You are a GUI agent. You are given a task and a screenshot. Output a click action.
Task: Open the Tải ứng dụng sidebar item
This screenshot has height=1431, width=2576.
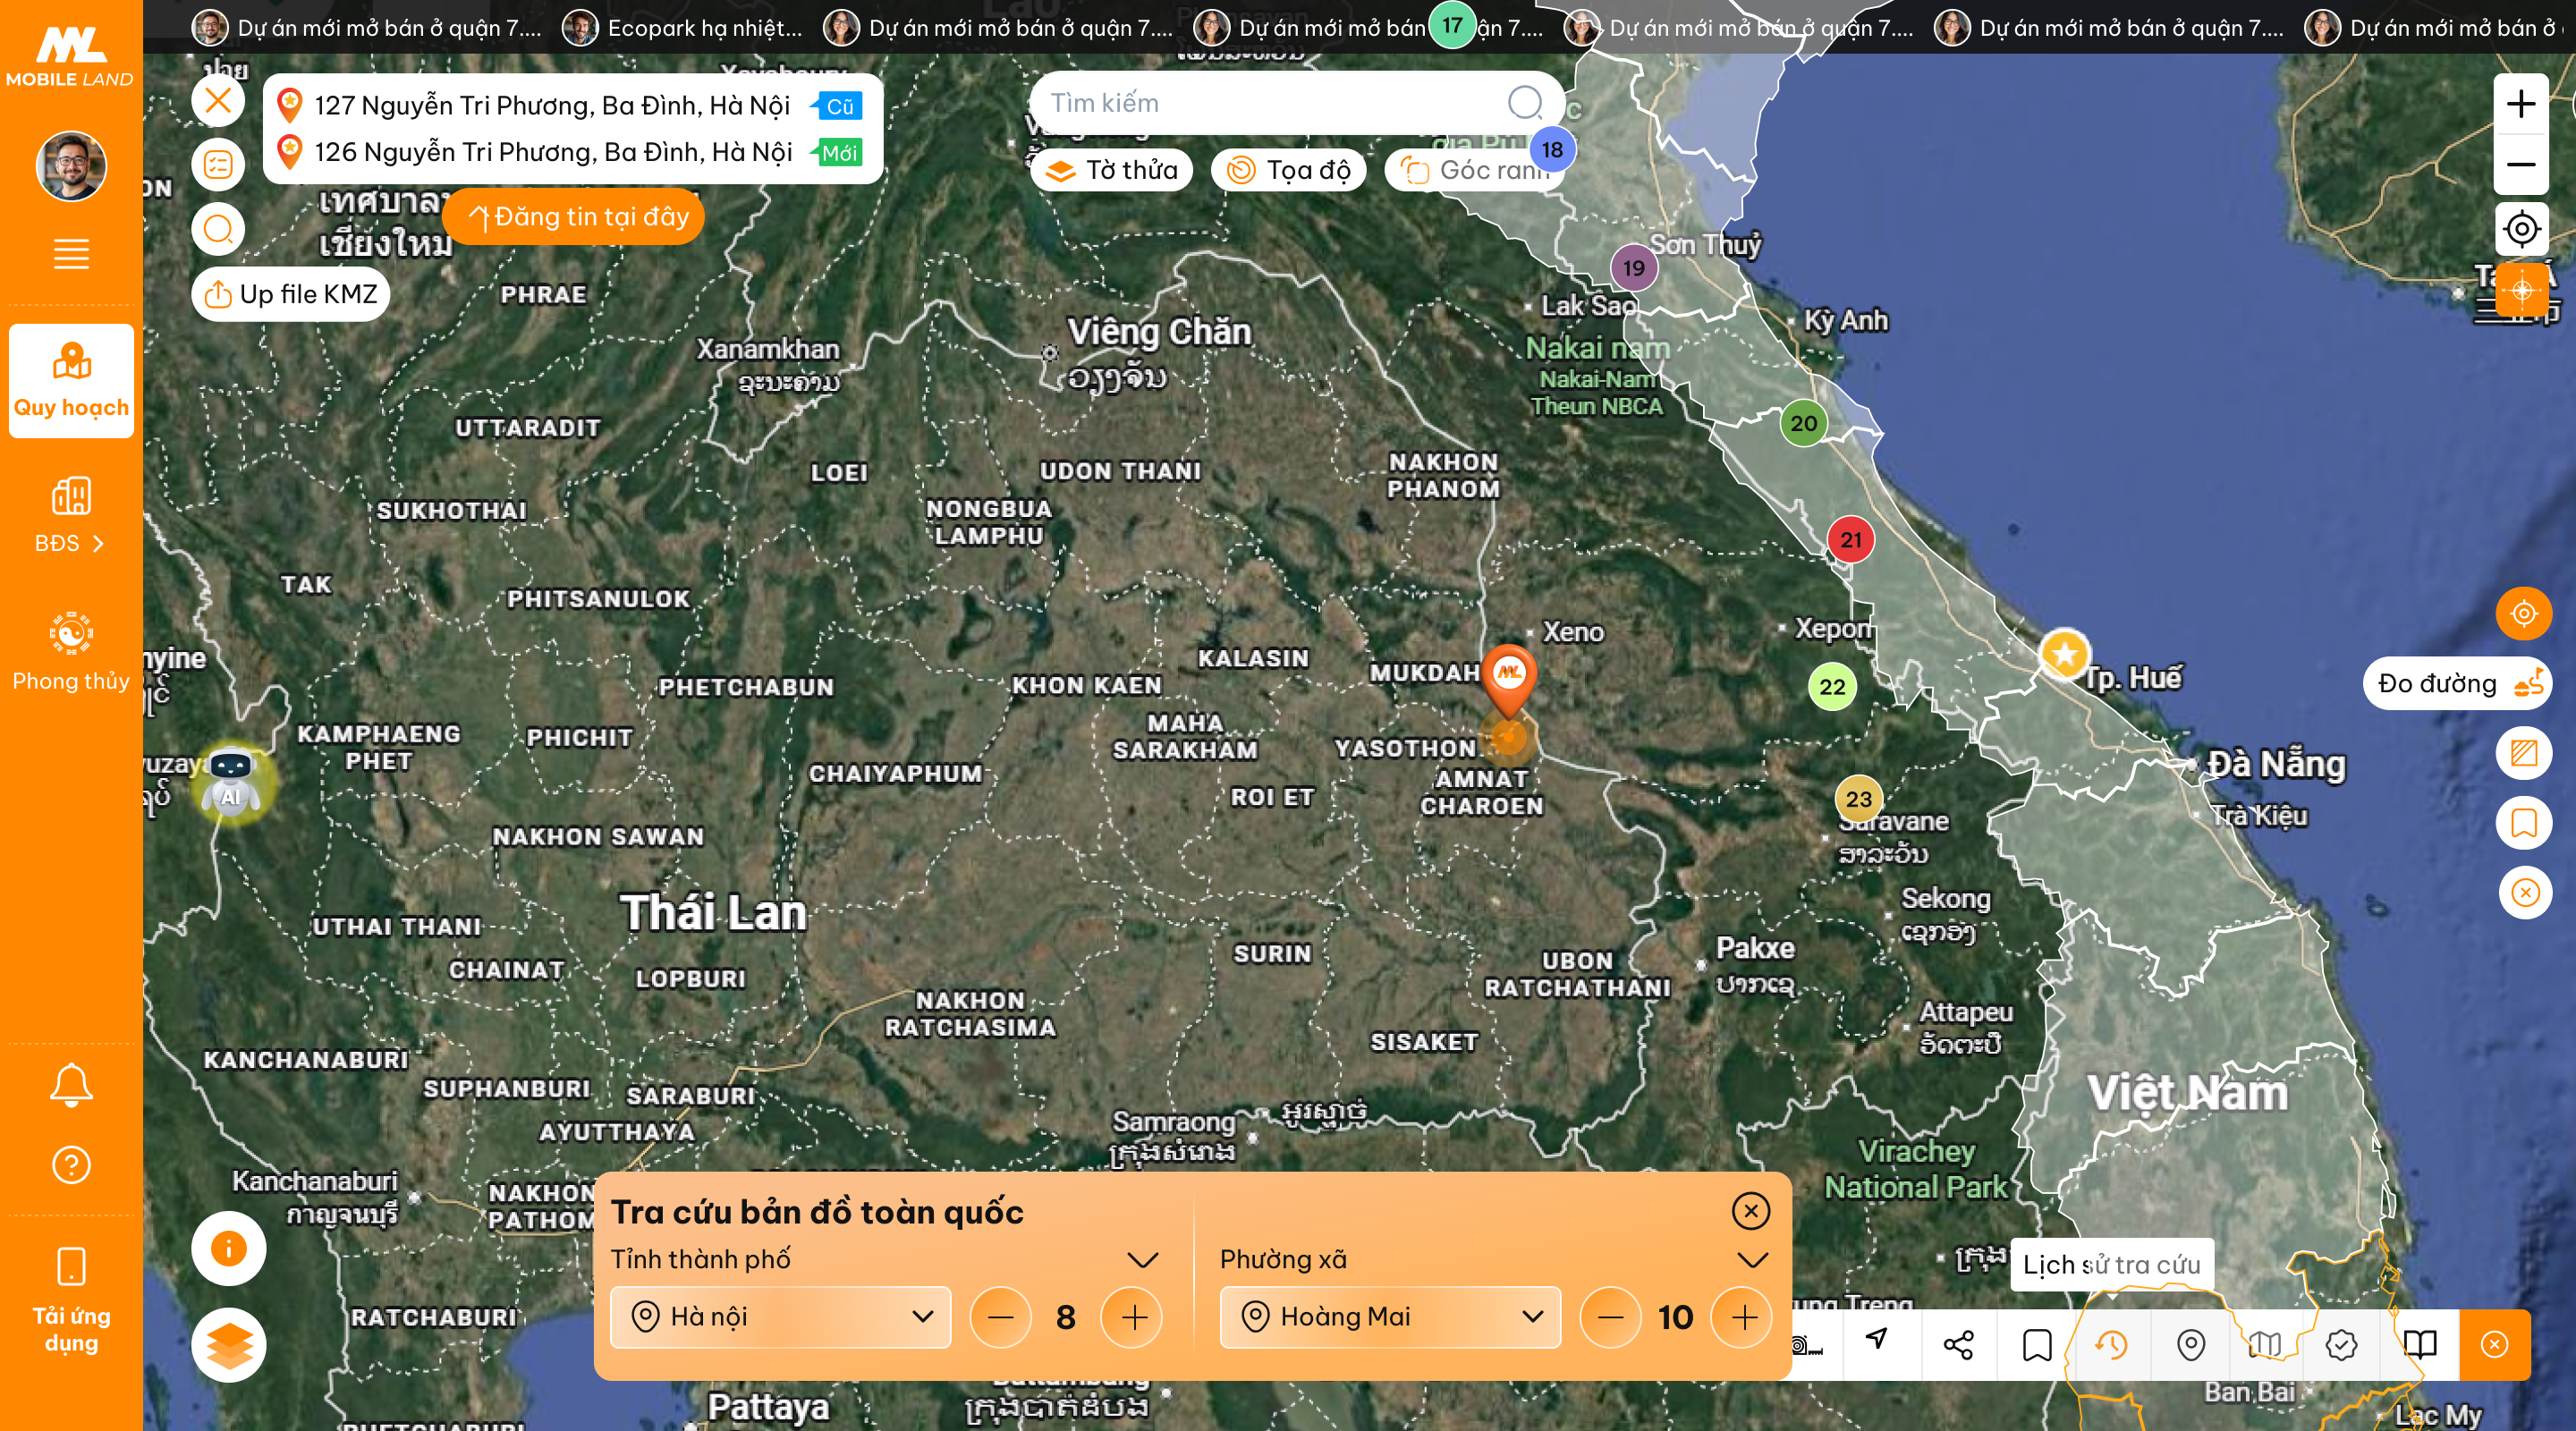point(71,1300)
